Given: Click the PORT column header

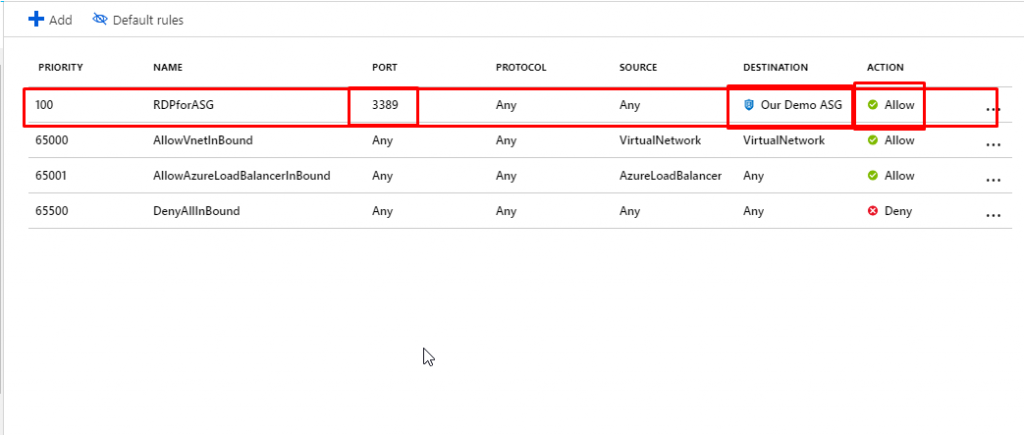Looking at the screenshot, I should click(385, 67).
